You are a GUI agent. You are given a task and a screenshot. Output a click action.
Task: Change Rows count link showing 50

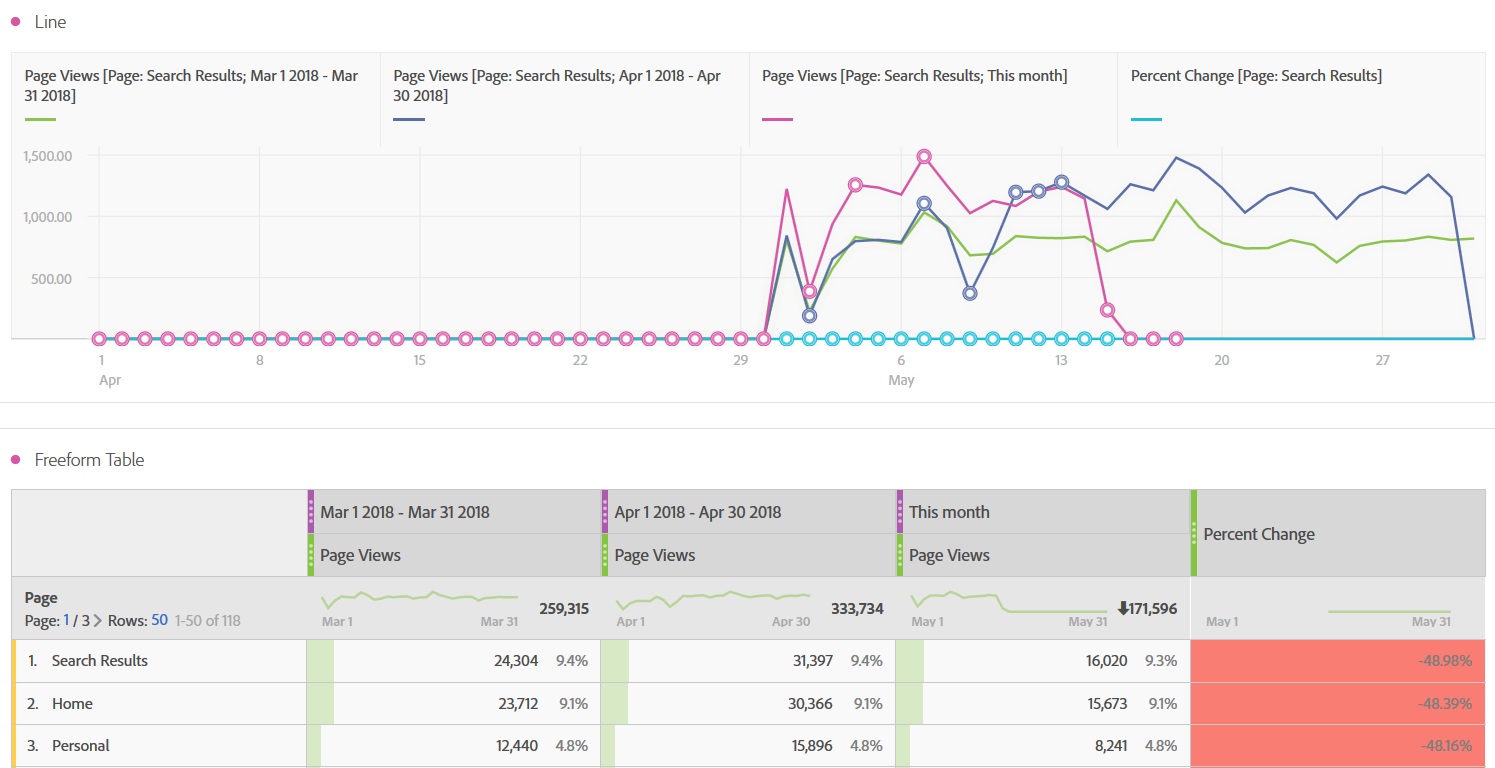159,620
